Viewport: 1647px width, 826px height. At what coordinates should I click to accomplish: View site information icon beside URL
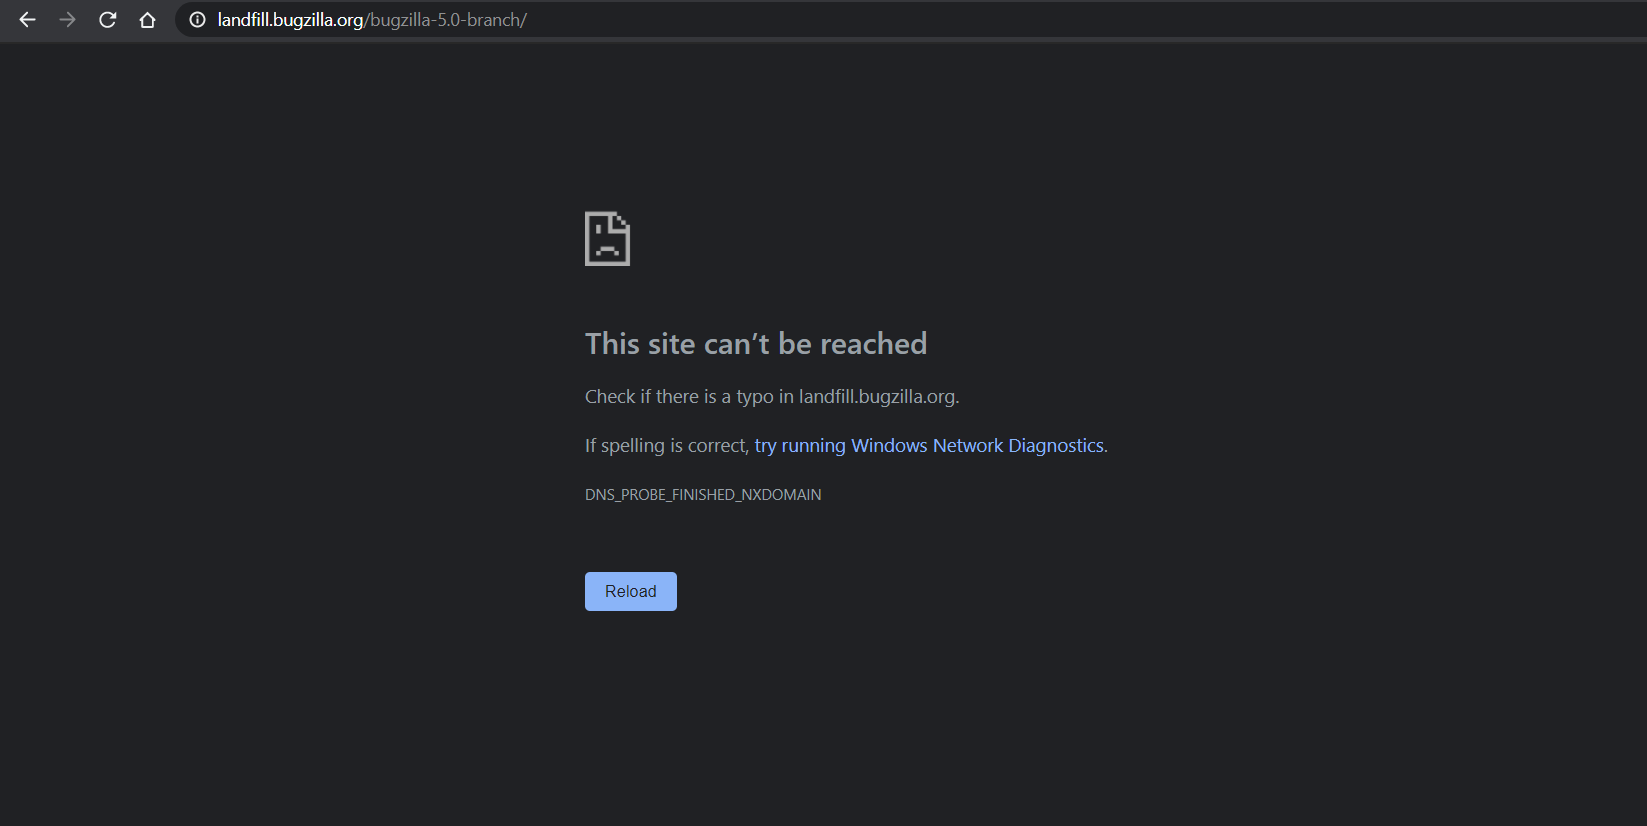pos(197,20)
